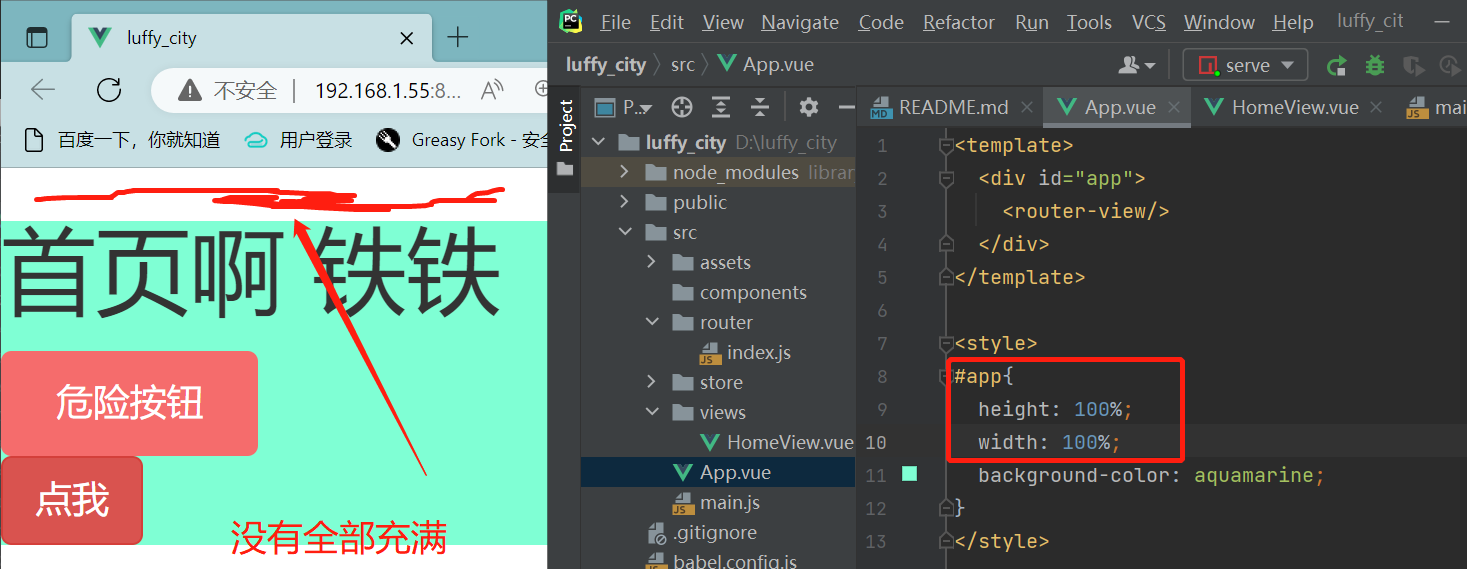The width and height of the screenshot is (1467, 569).
Task: Click the src breadcrumb
Action: pyautogui.click(x=683, y=65)
